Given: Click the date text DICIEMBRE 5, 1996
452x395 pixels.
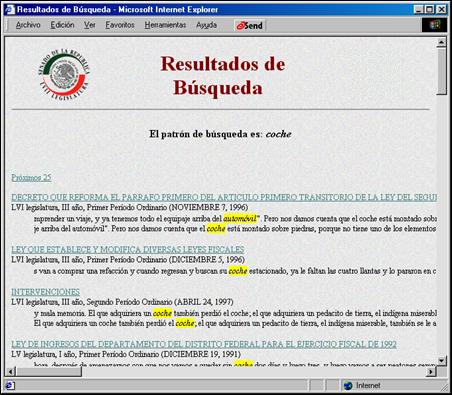Looking at the screenshot, I should click(x=207, y=260).
